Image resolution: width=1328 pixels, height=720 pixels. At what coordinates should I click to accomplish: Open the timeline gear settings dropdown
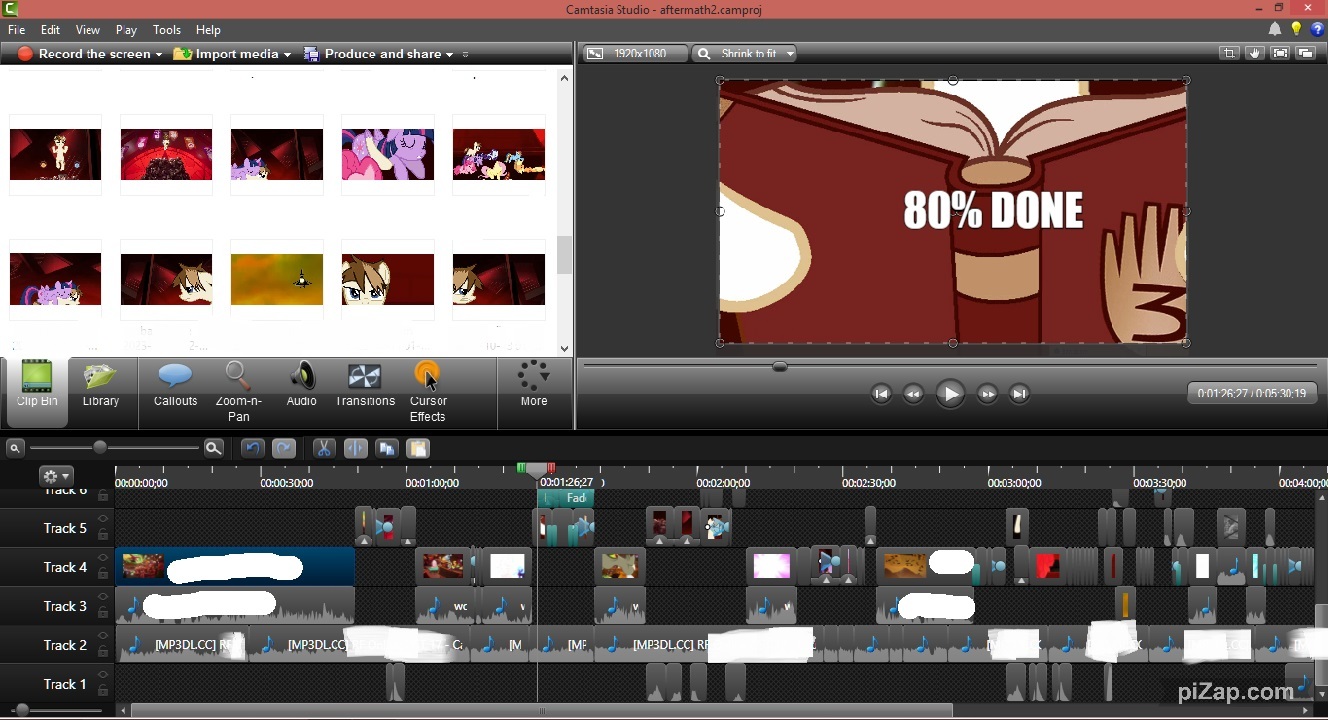56,477
